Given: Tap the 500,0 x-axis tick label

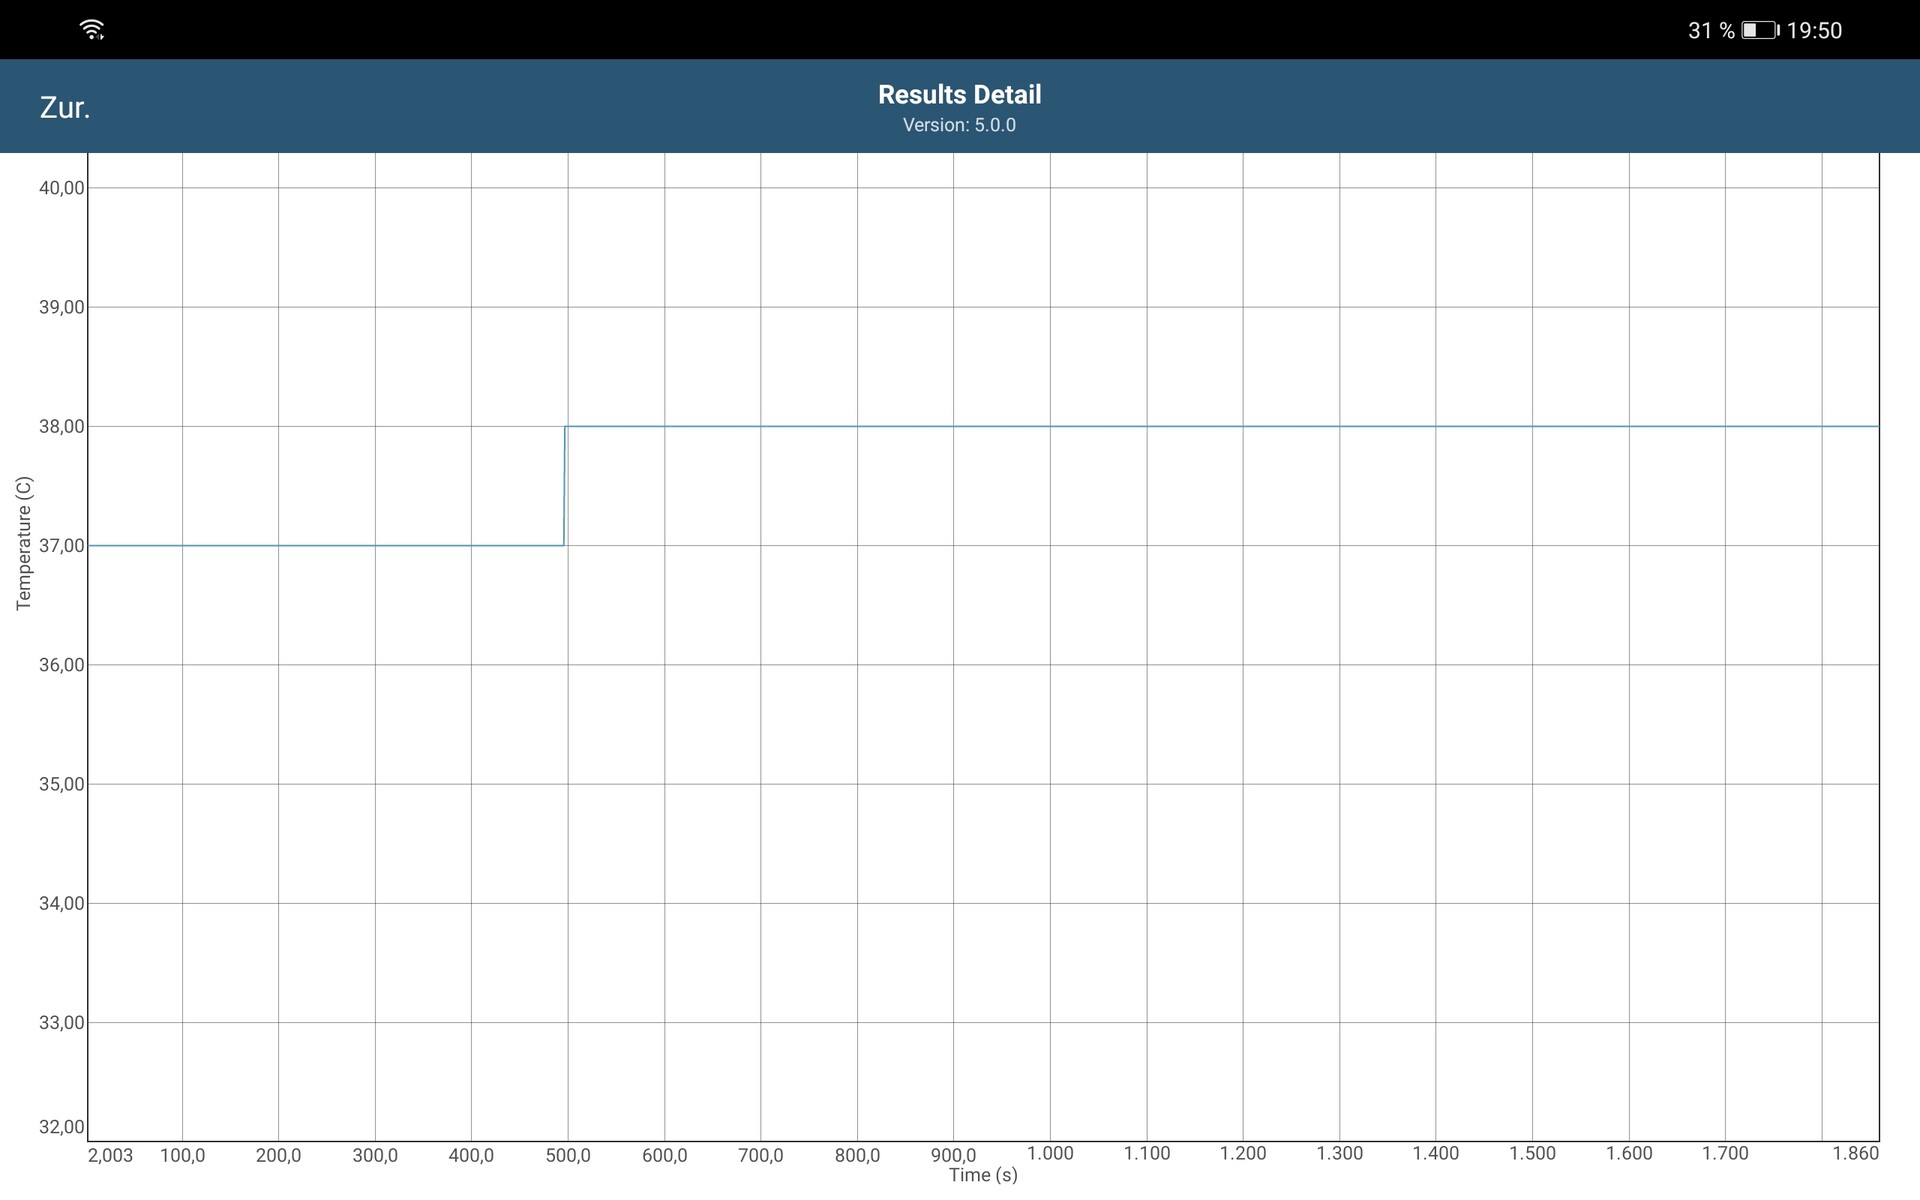Looking at the screenshot, I should pyautogui.click(x=567, y=1155).
